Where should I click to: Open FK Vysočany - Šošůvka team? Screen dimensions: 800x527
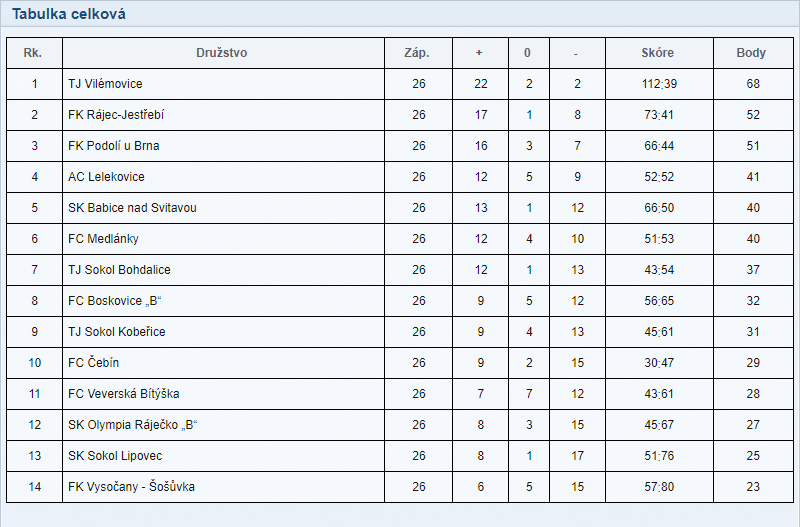pyautogui.click(x=131, y=487)
